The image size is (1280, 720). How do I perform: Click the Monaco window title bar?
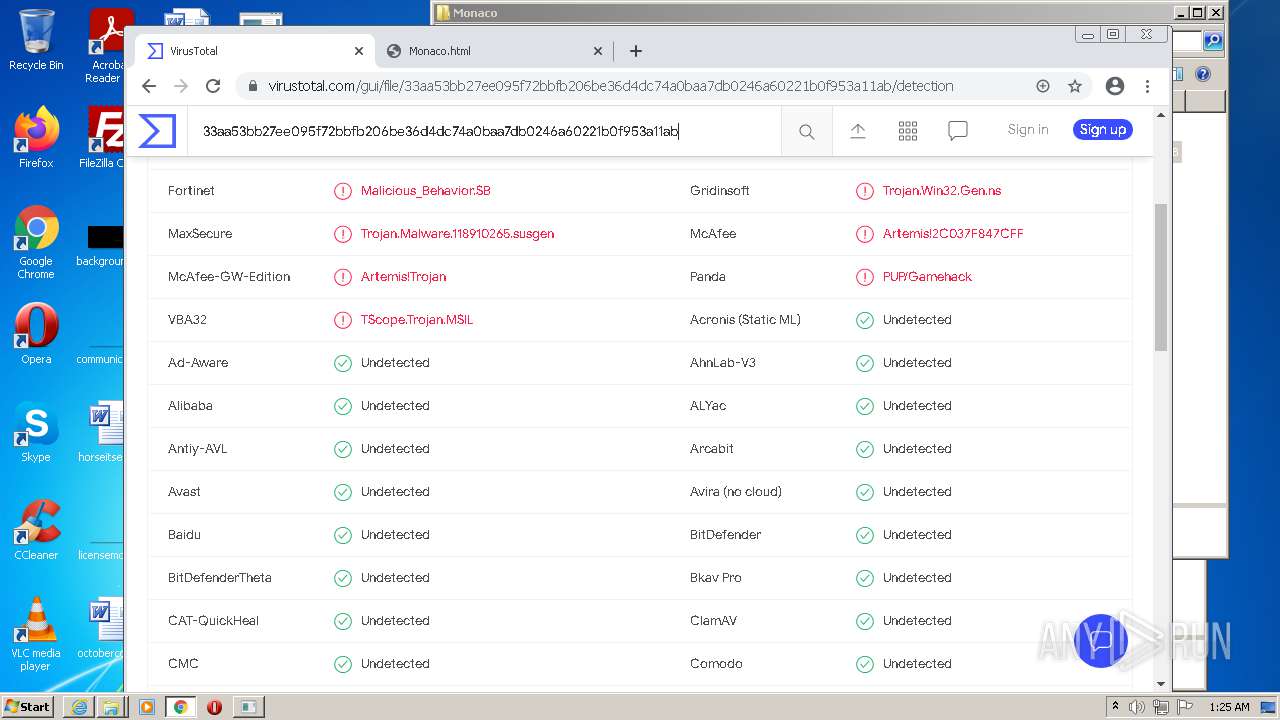coord(830,13)
